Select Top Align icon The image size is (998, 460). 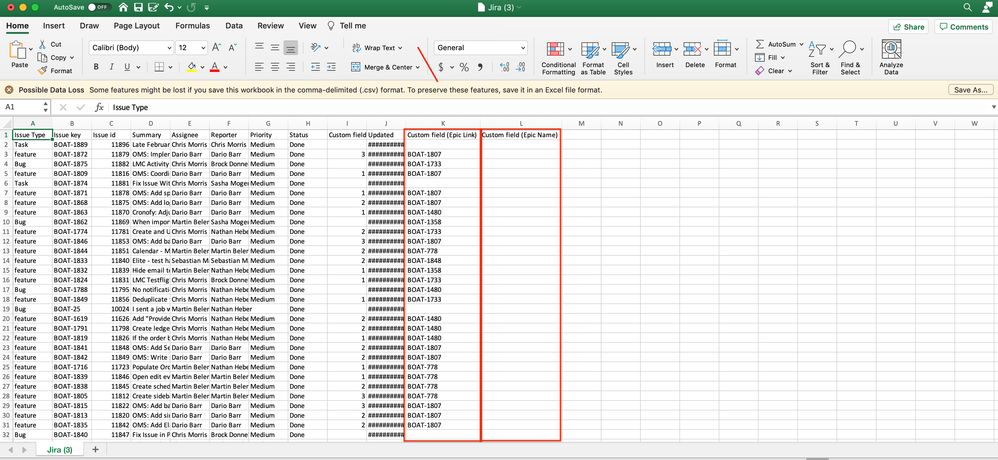259,48
